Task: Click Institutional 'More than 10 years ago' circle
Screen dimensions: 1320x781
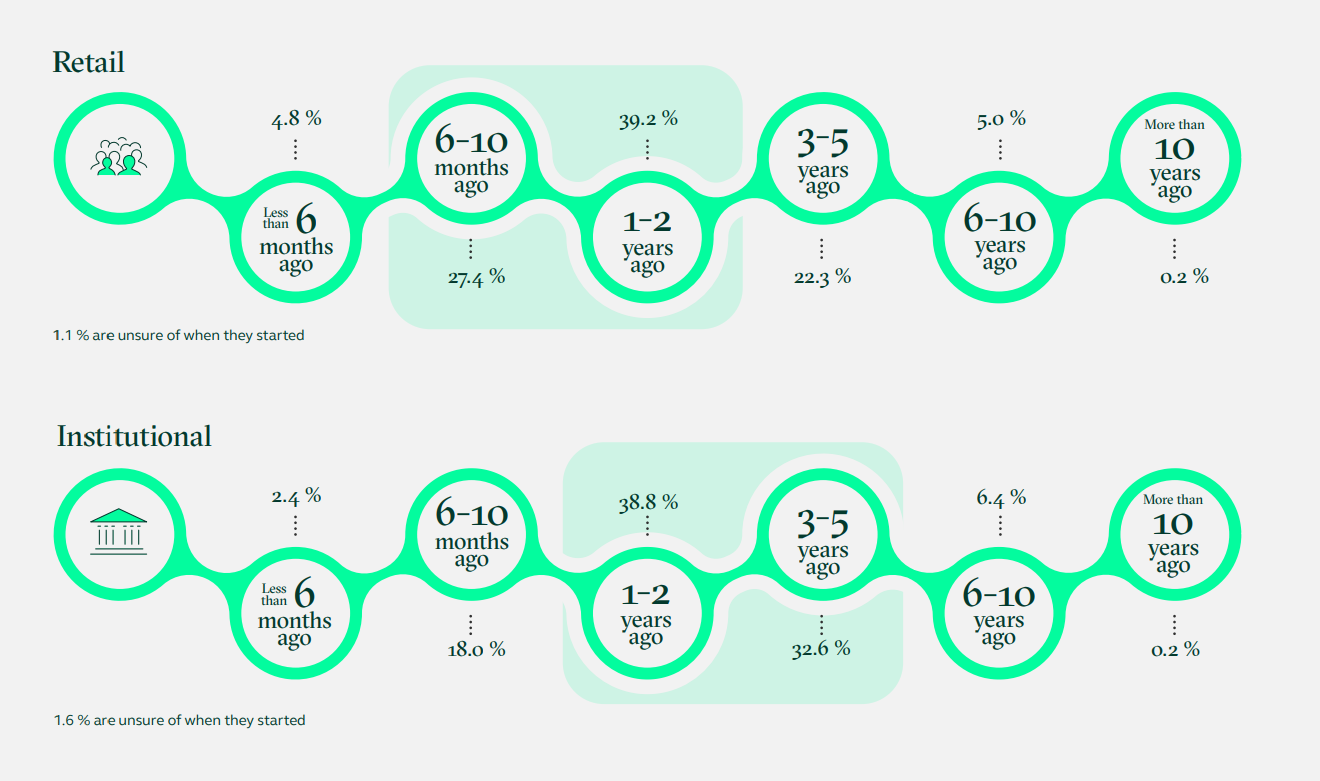Action: (x=1174, y=534)
